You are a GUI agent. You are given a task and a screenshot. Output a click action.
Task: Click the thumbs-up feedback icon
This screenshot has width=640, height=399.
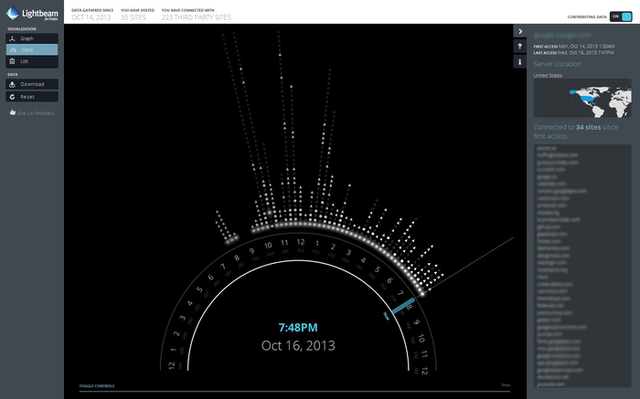13,112
